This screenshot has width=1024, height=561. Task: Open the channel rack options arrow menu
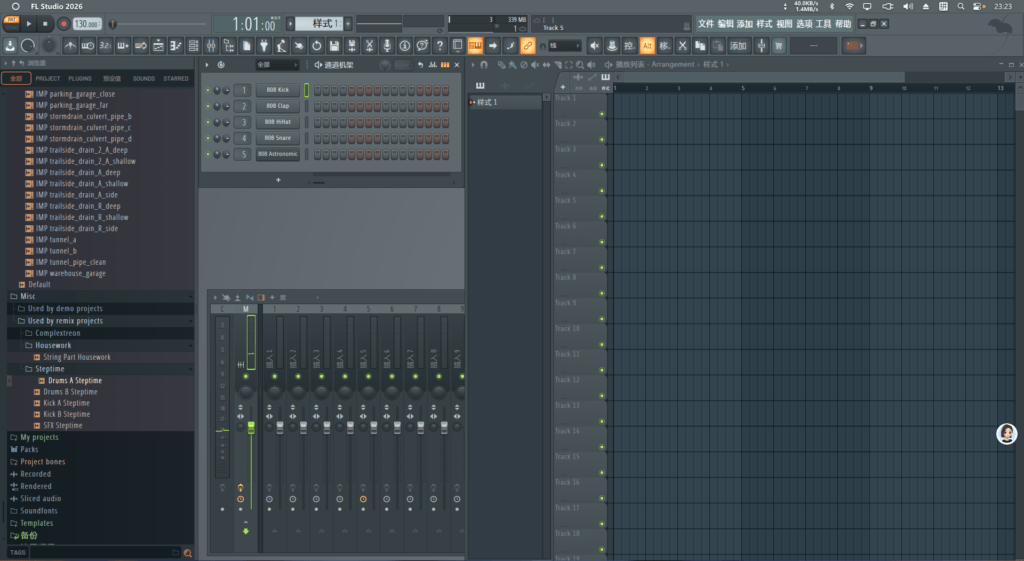207,65
